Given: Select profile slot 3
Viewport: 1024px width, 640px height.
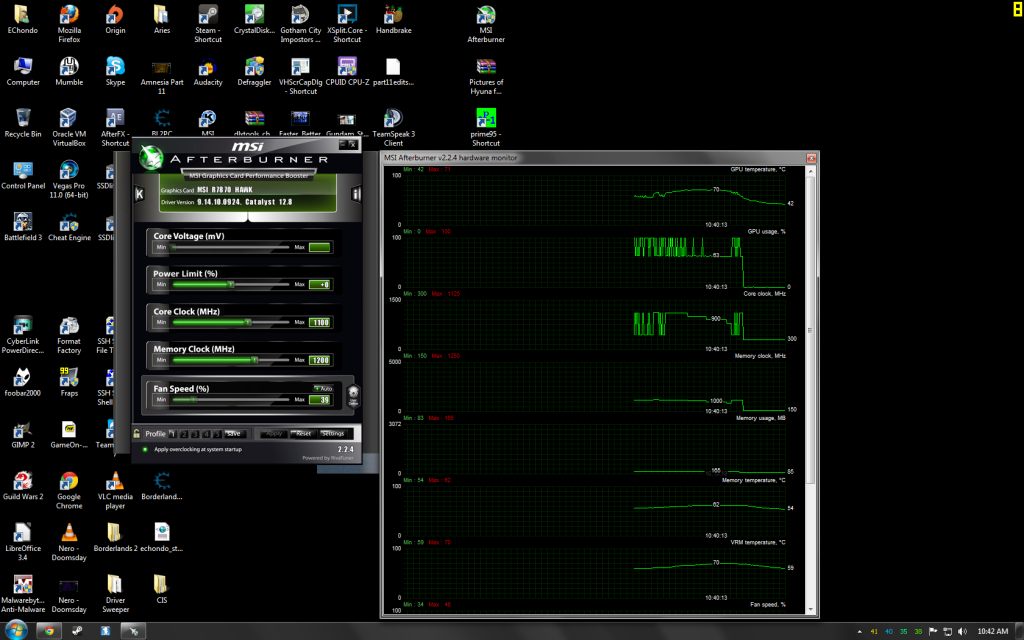Looking at the screenshot, I should pyautogui.click(x=195, y=434).
